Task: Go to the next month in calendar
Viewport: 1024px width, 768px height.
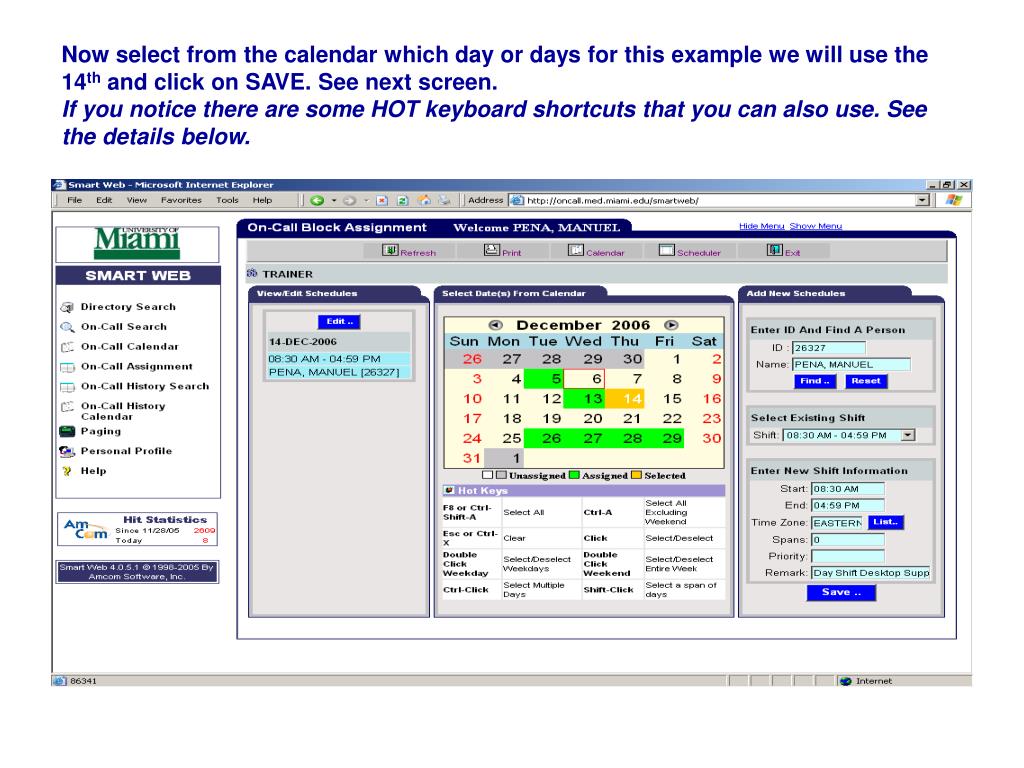Action: pyautogui.click(x=671, y=325)
